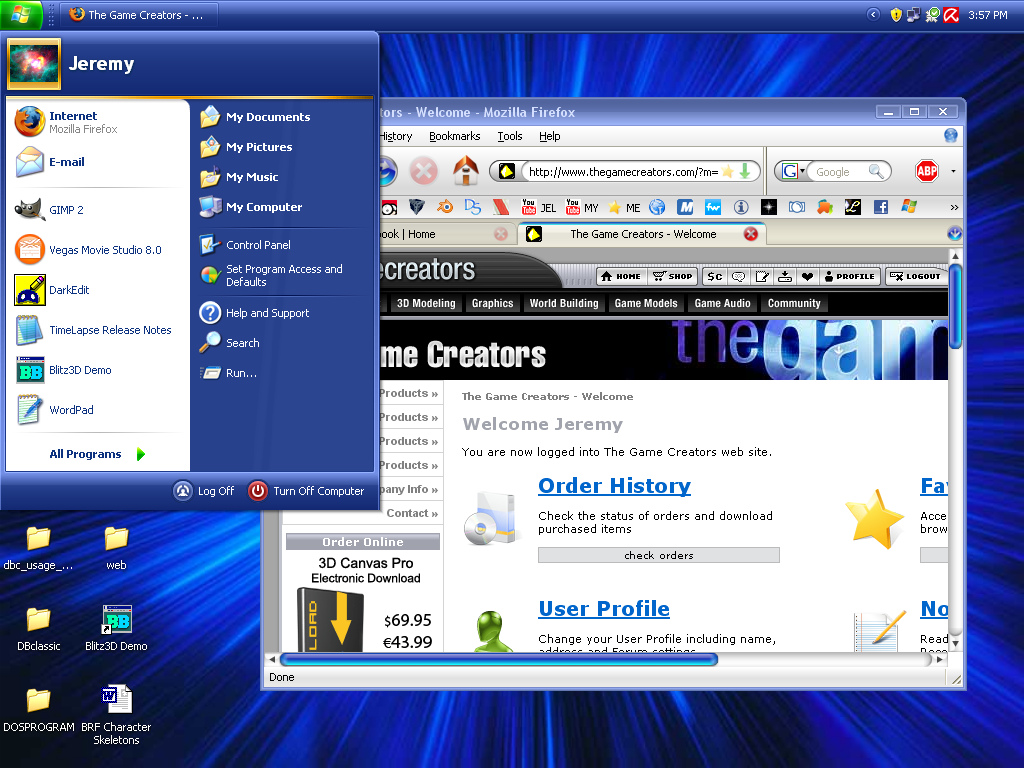This screenshot has width=1024, height=768.
Task: Open the Adblock Plus toolbar icon
Action: (x=927, y=171)
